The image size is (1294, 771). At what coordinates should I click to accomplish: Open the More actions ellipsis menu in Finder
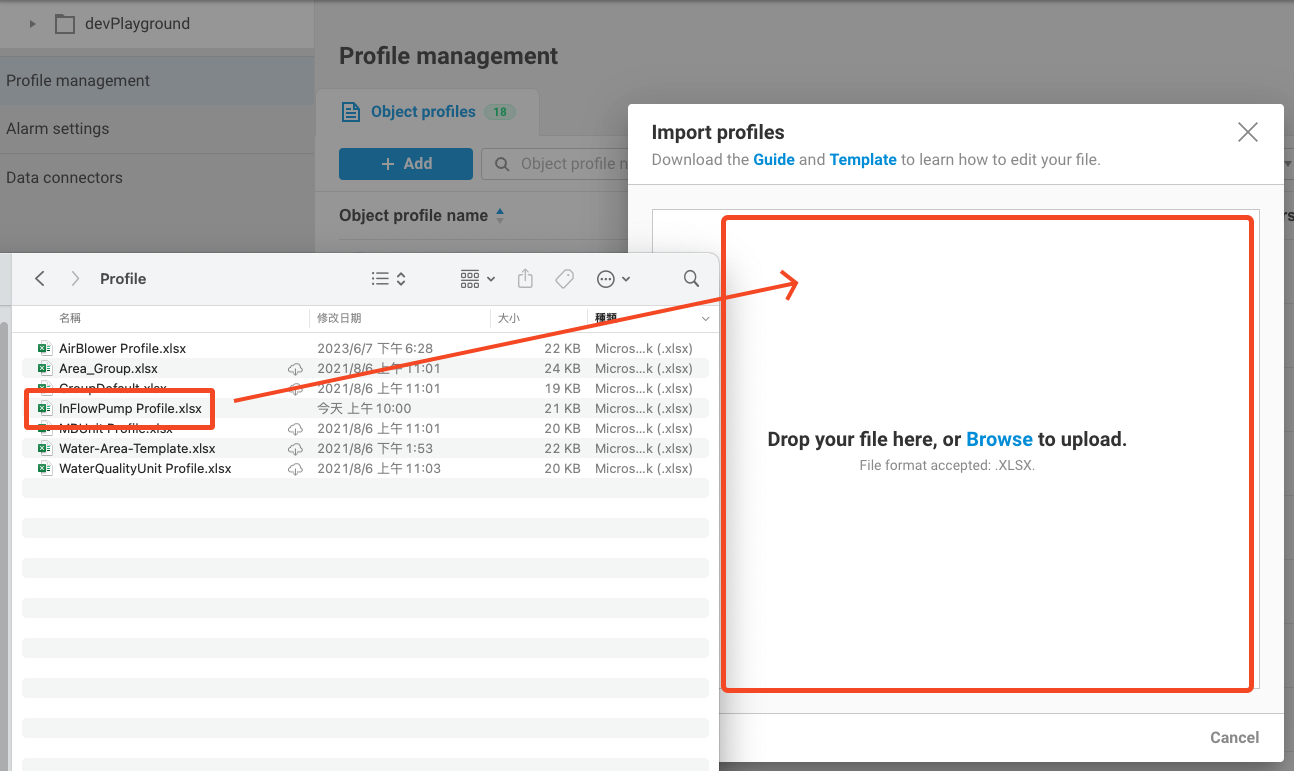click(608, 278)
